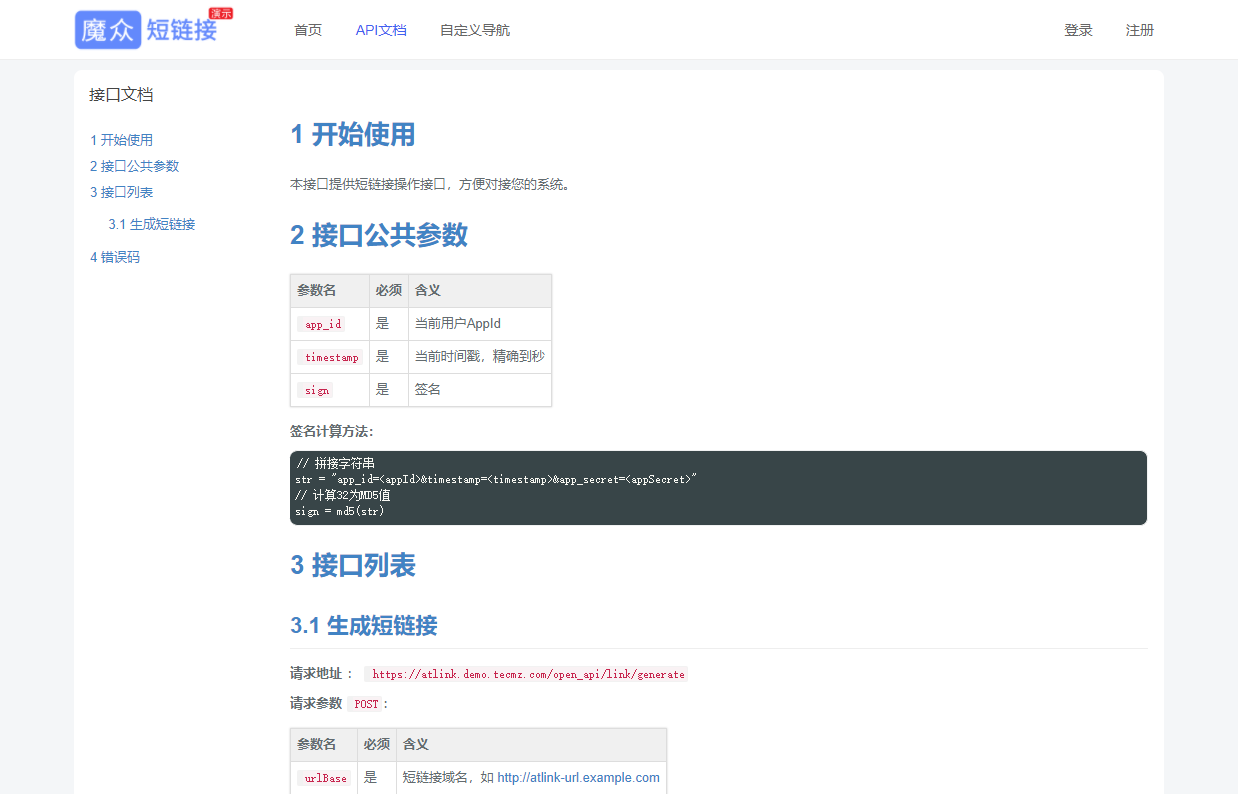1238x794 pixels.
Task: Open the 首页 navigation item
Action: [x=308, y=30]
